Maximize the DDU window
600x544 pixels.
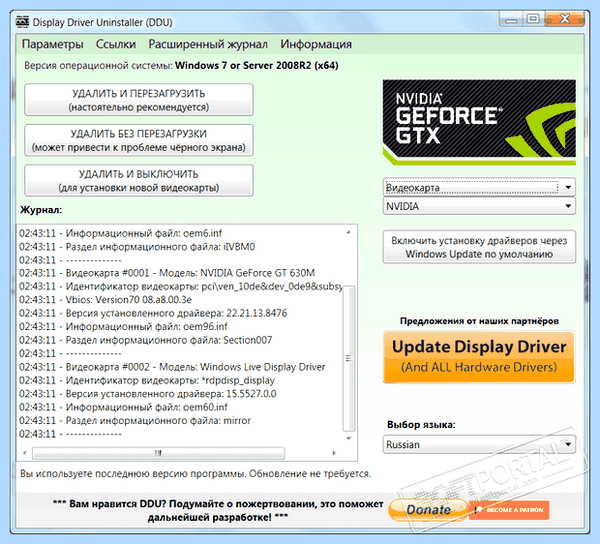(x=533, y=19)
